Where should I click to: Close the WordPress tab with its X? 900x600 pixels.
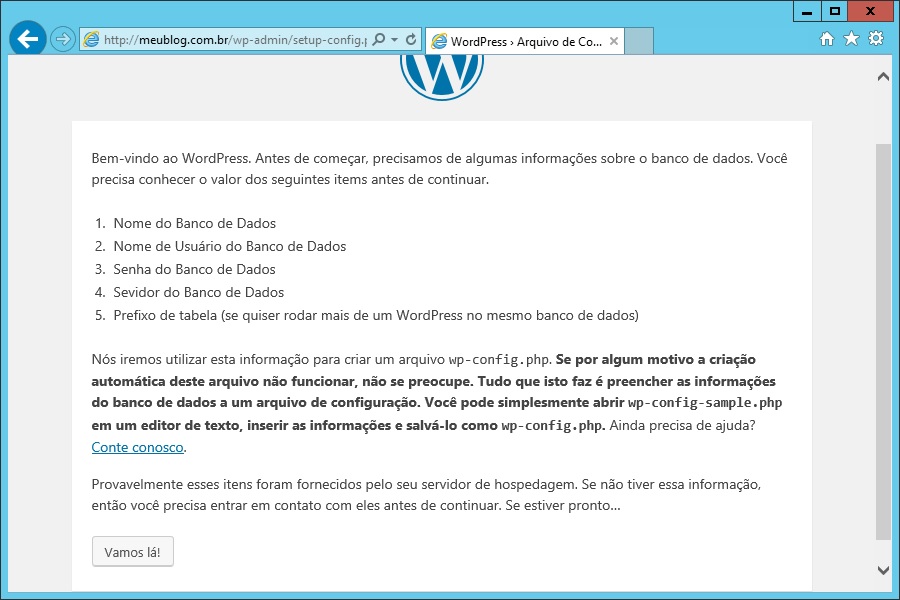614,41
